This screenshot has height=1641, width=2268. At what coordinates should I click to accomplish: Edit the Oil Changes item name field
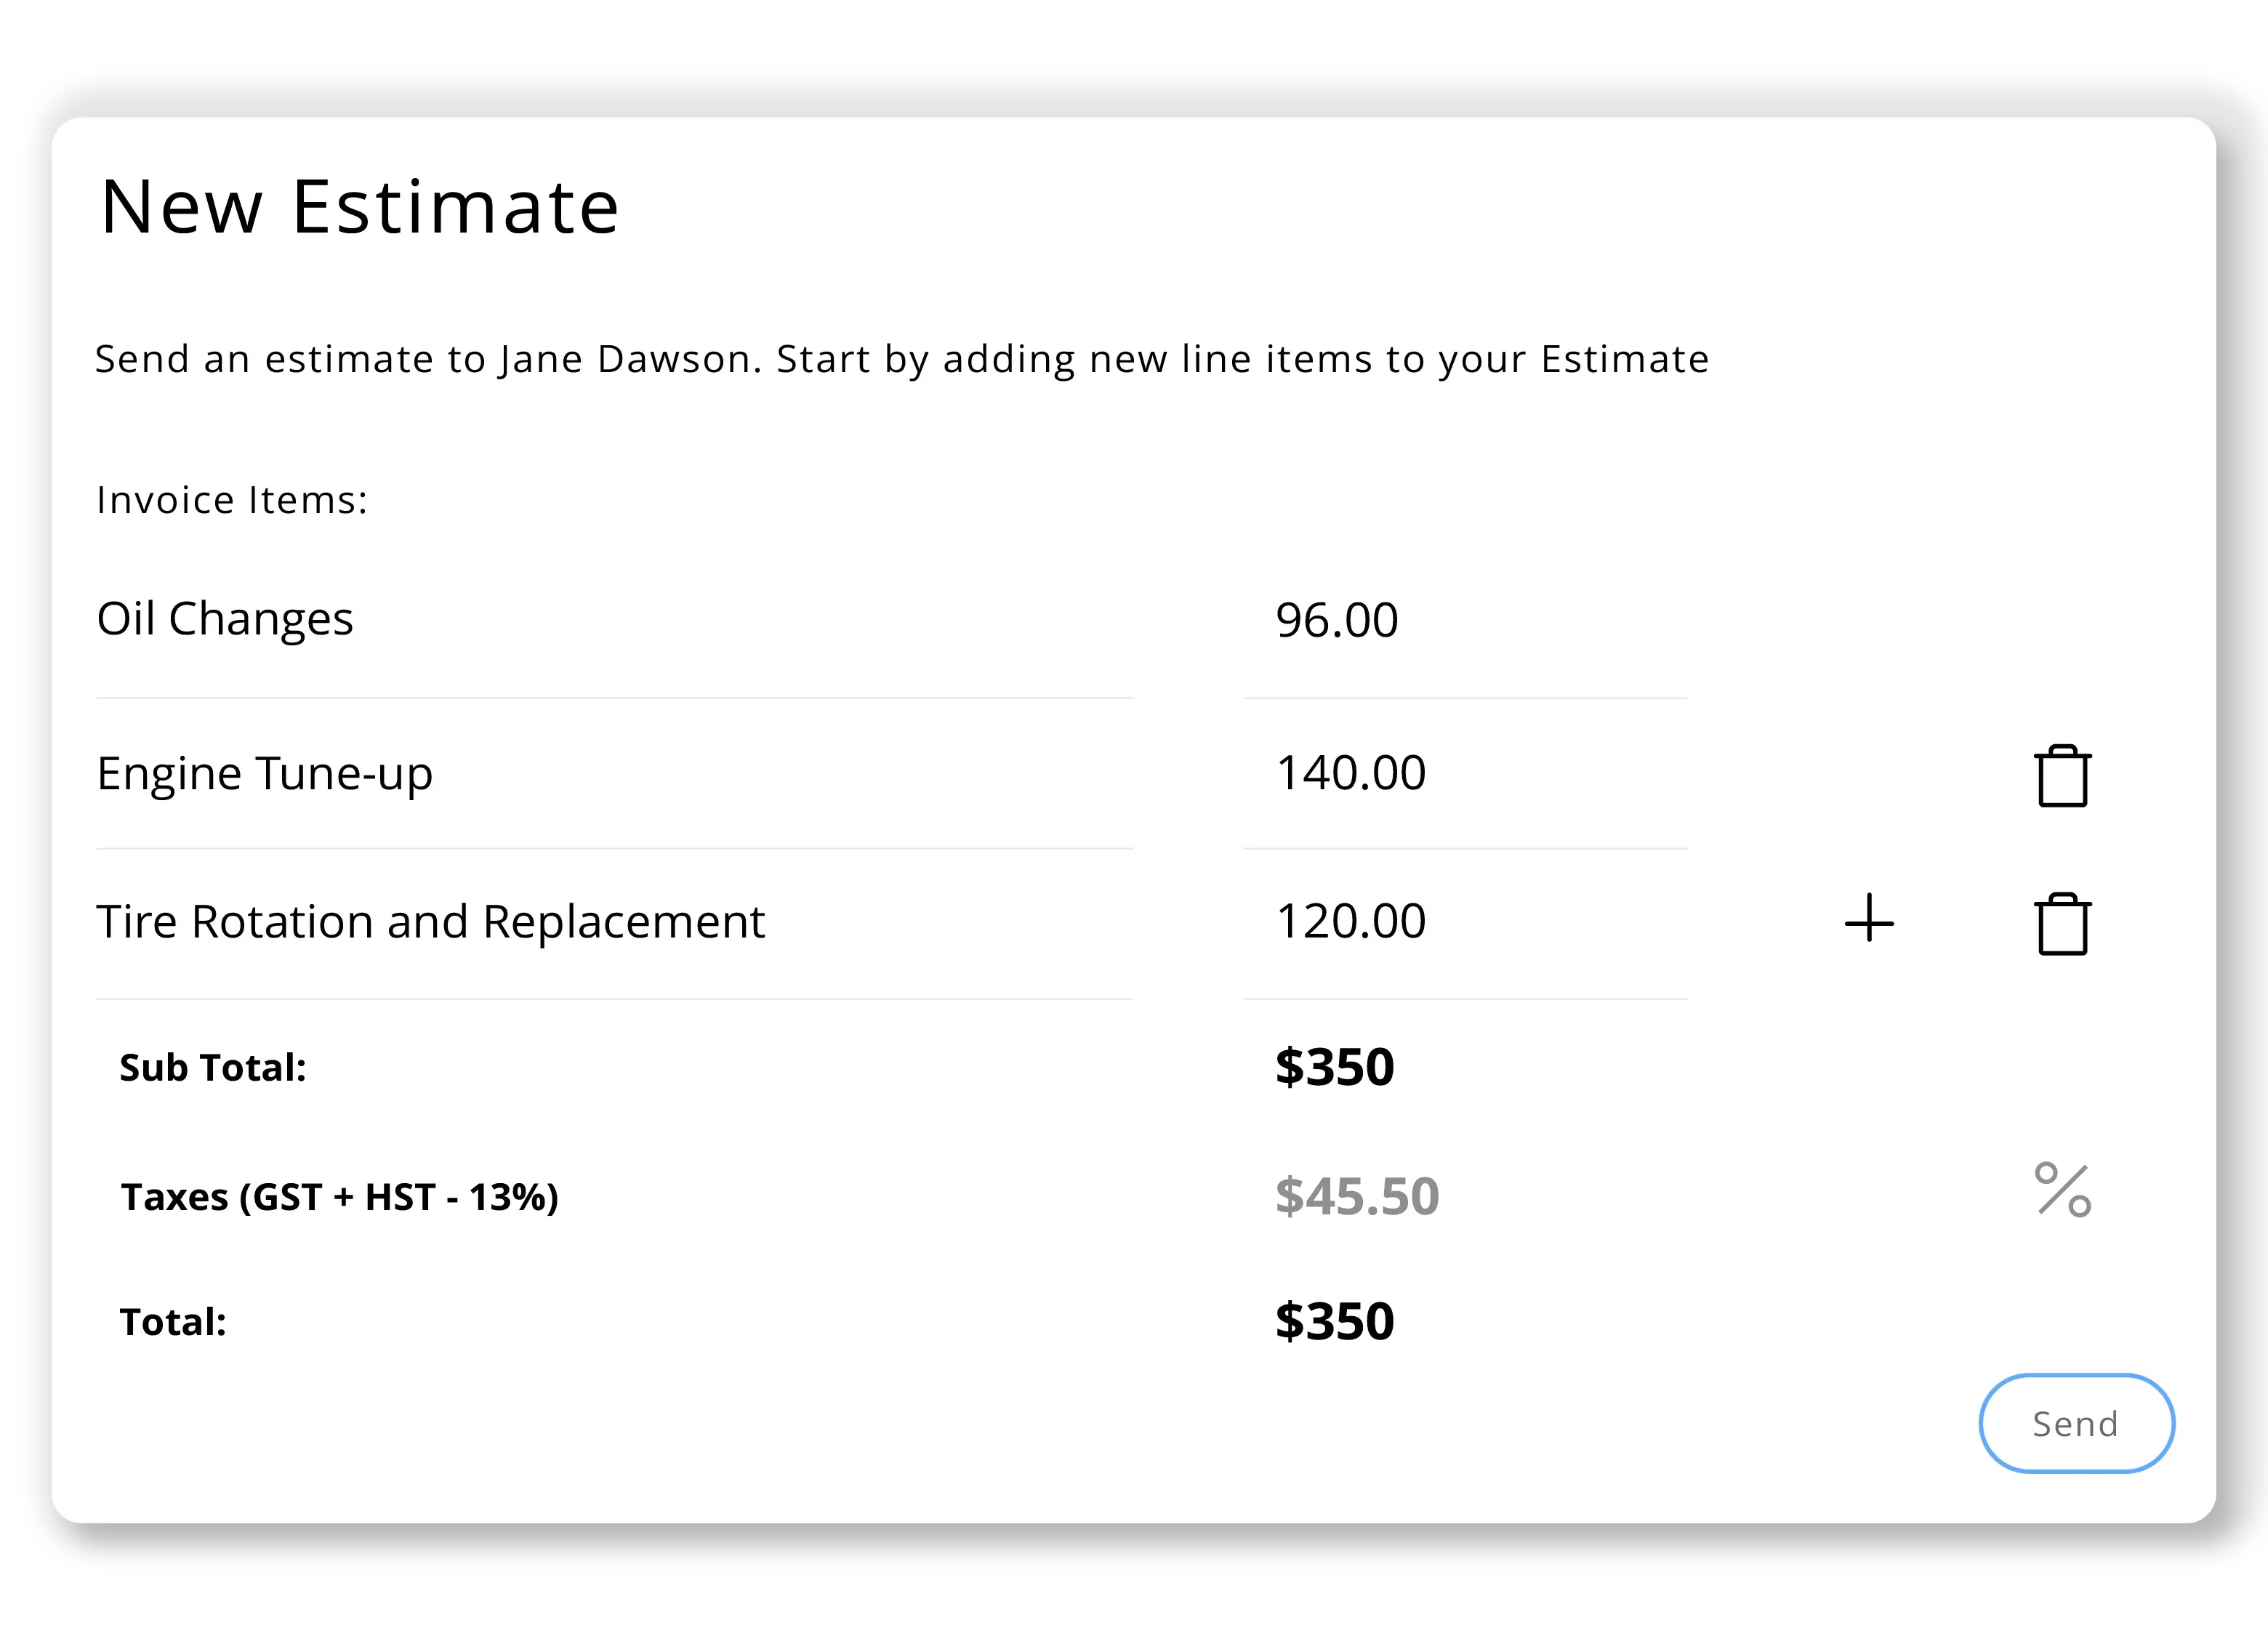(x=614, y=620)
